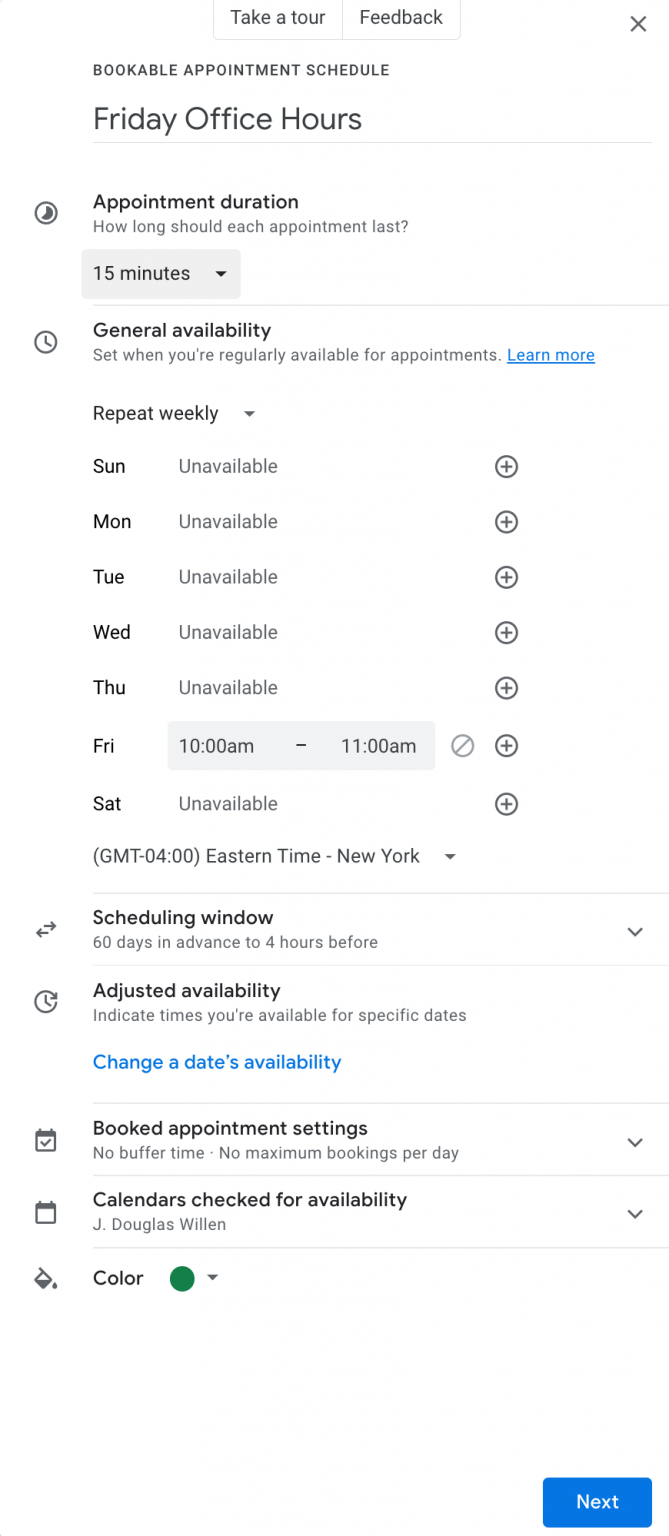Expand Booked appointment settings
The height and width of the screenshot is (1536, 669).
635,1141
